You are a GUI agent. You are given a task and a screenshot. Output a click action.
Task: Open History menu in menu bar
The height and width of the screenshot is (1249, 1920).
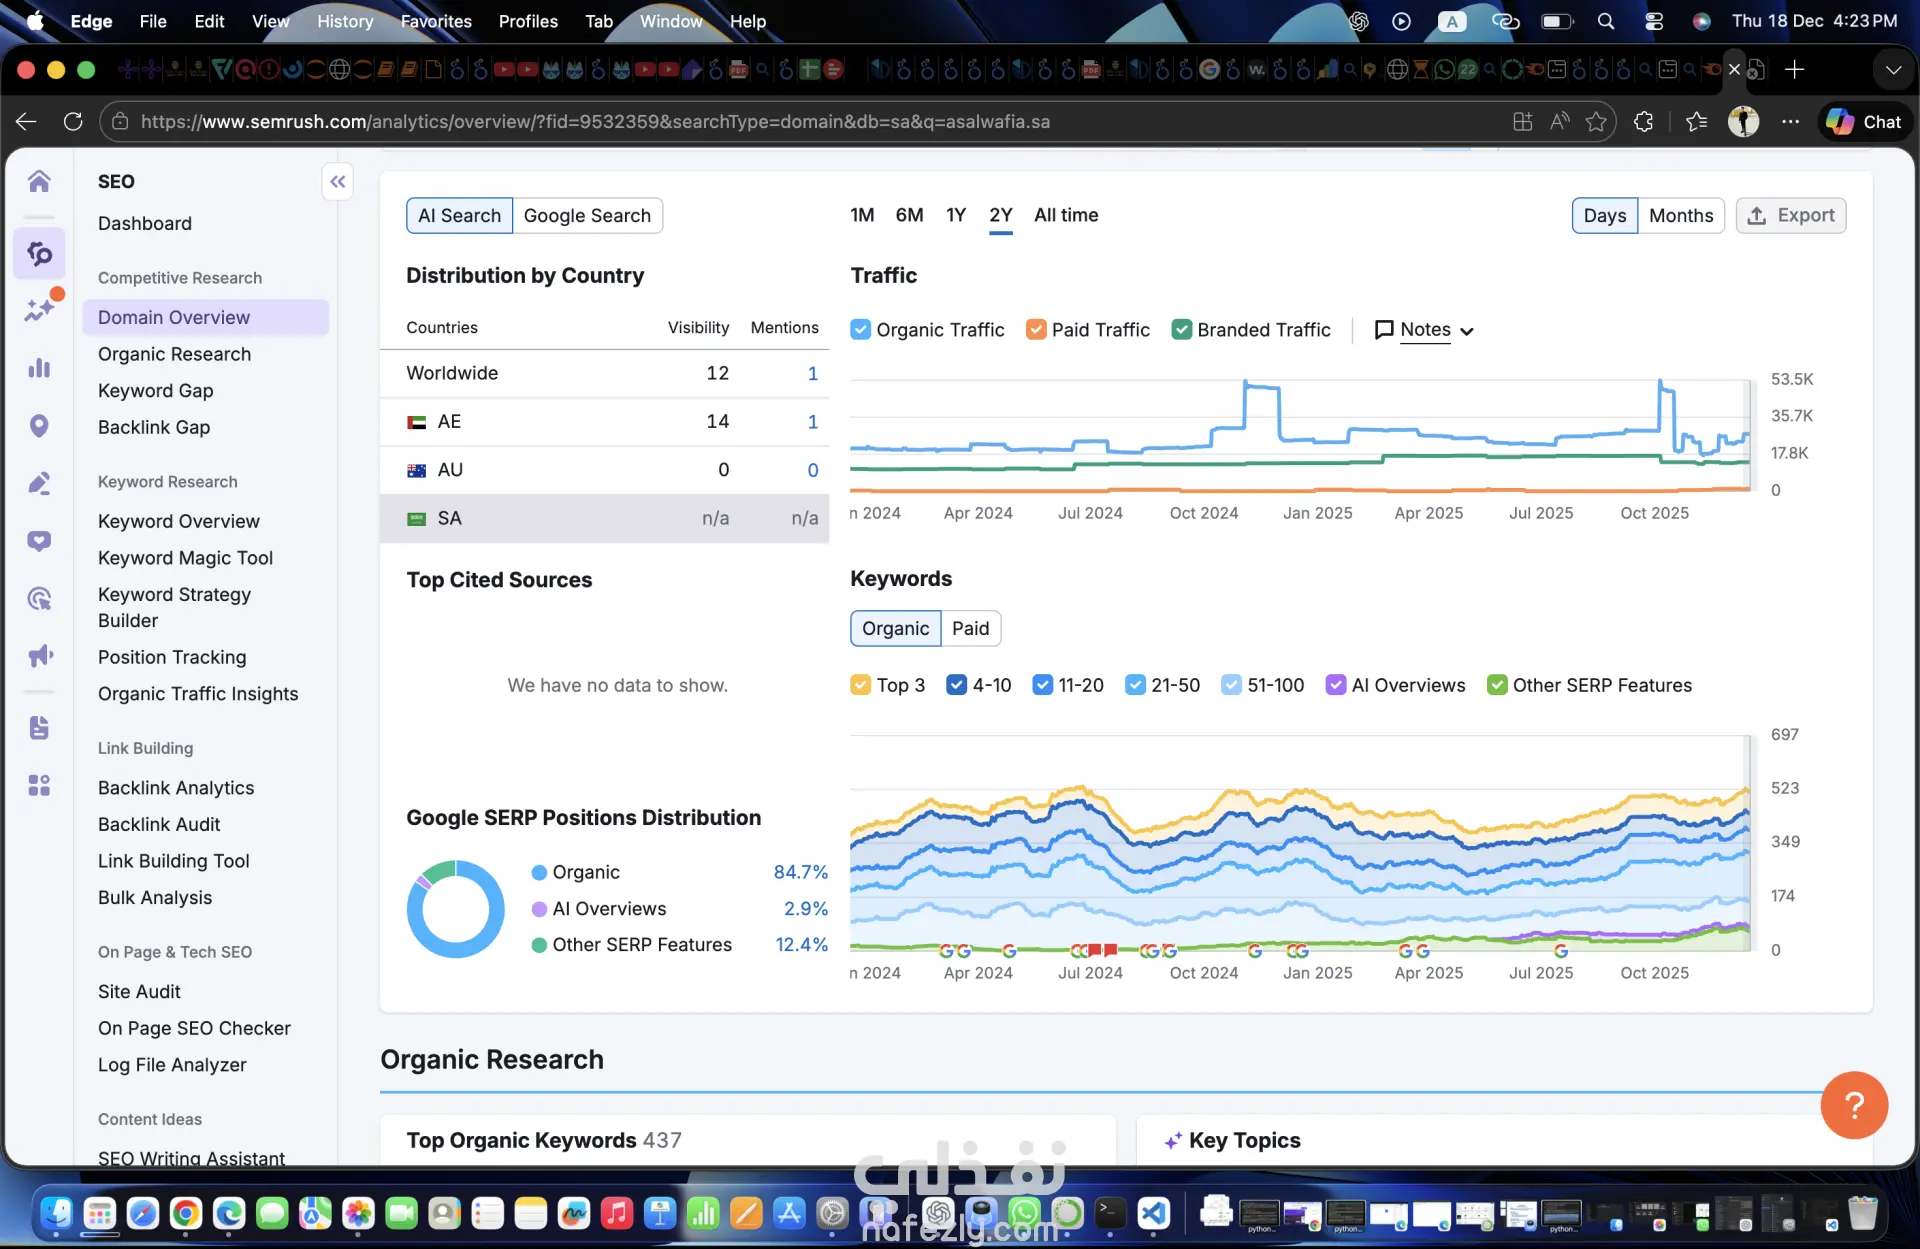(344, 21)
